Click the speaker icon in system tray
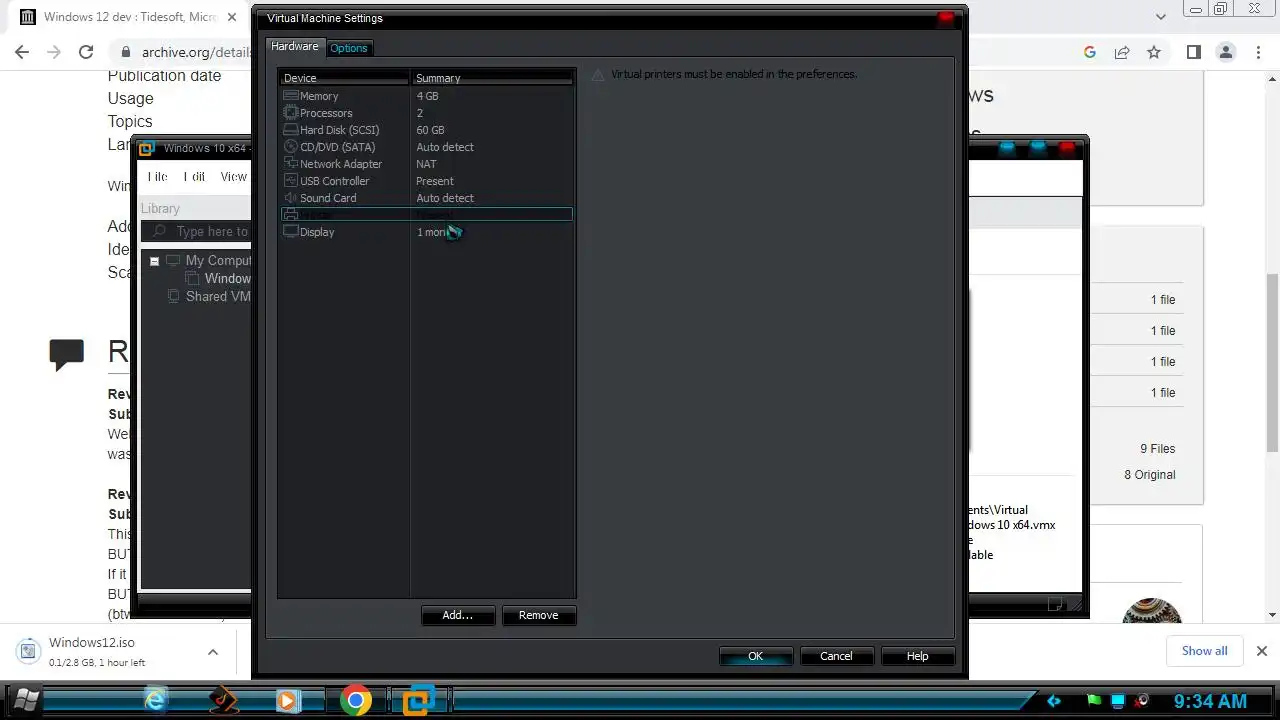This screenshot has height=720, width=1280. 1142,701
